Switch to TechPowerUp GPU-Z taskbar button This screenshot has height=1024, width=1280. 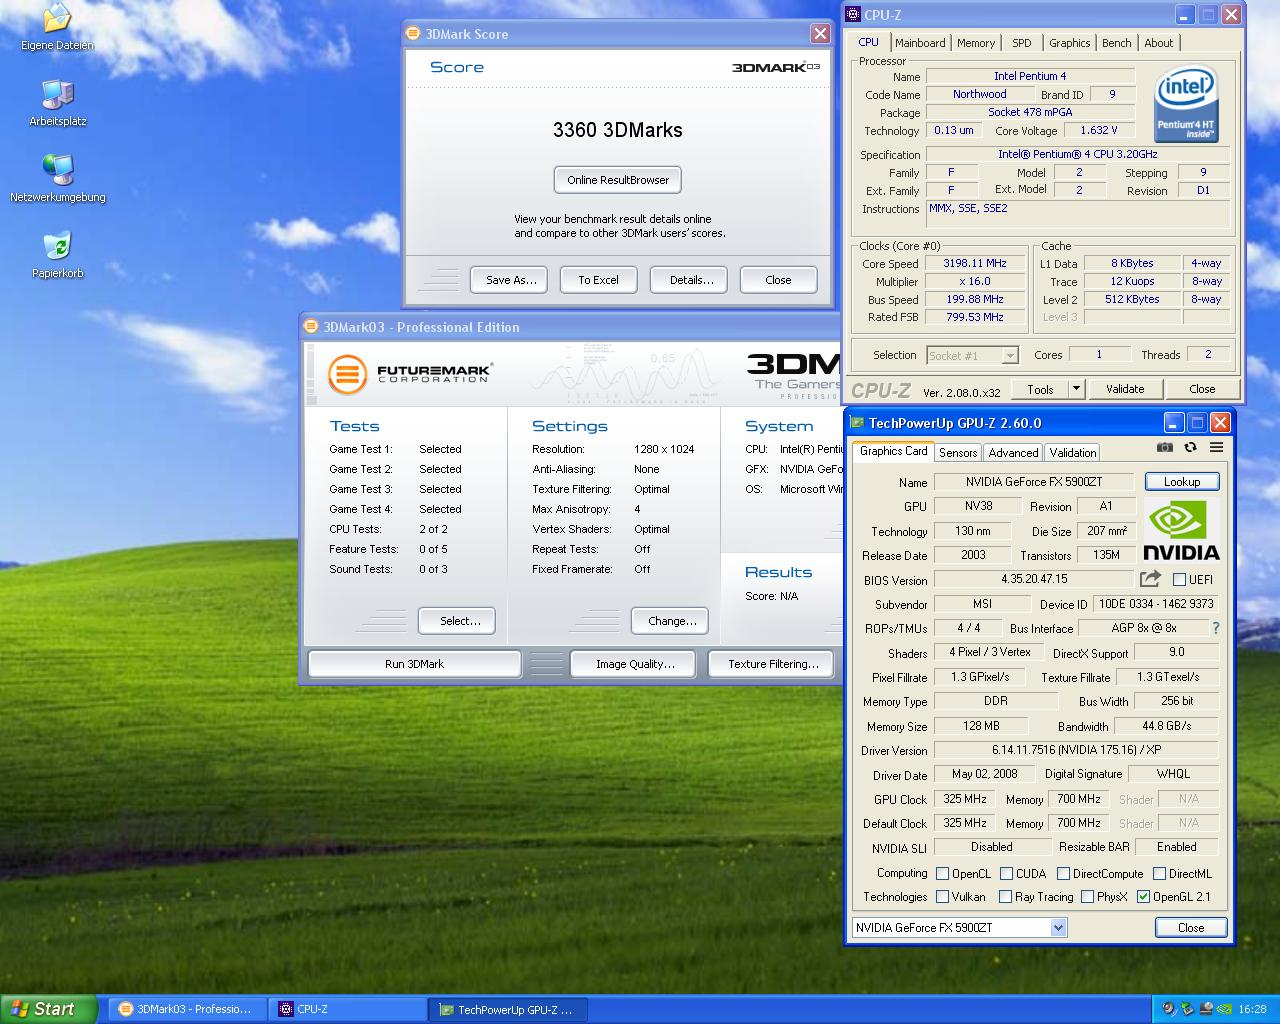[508, 1010]
